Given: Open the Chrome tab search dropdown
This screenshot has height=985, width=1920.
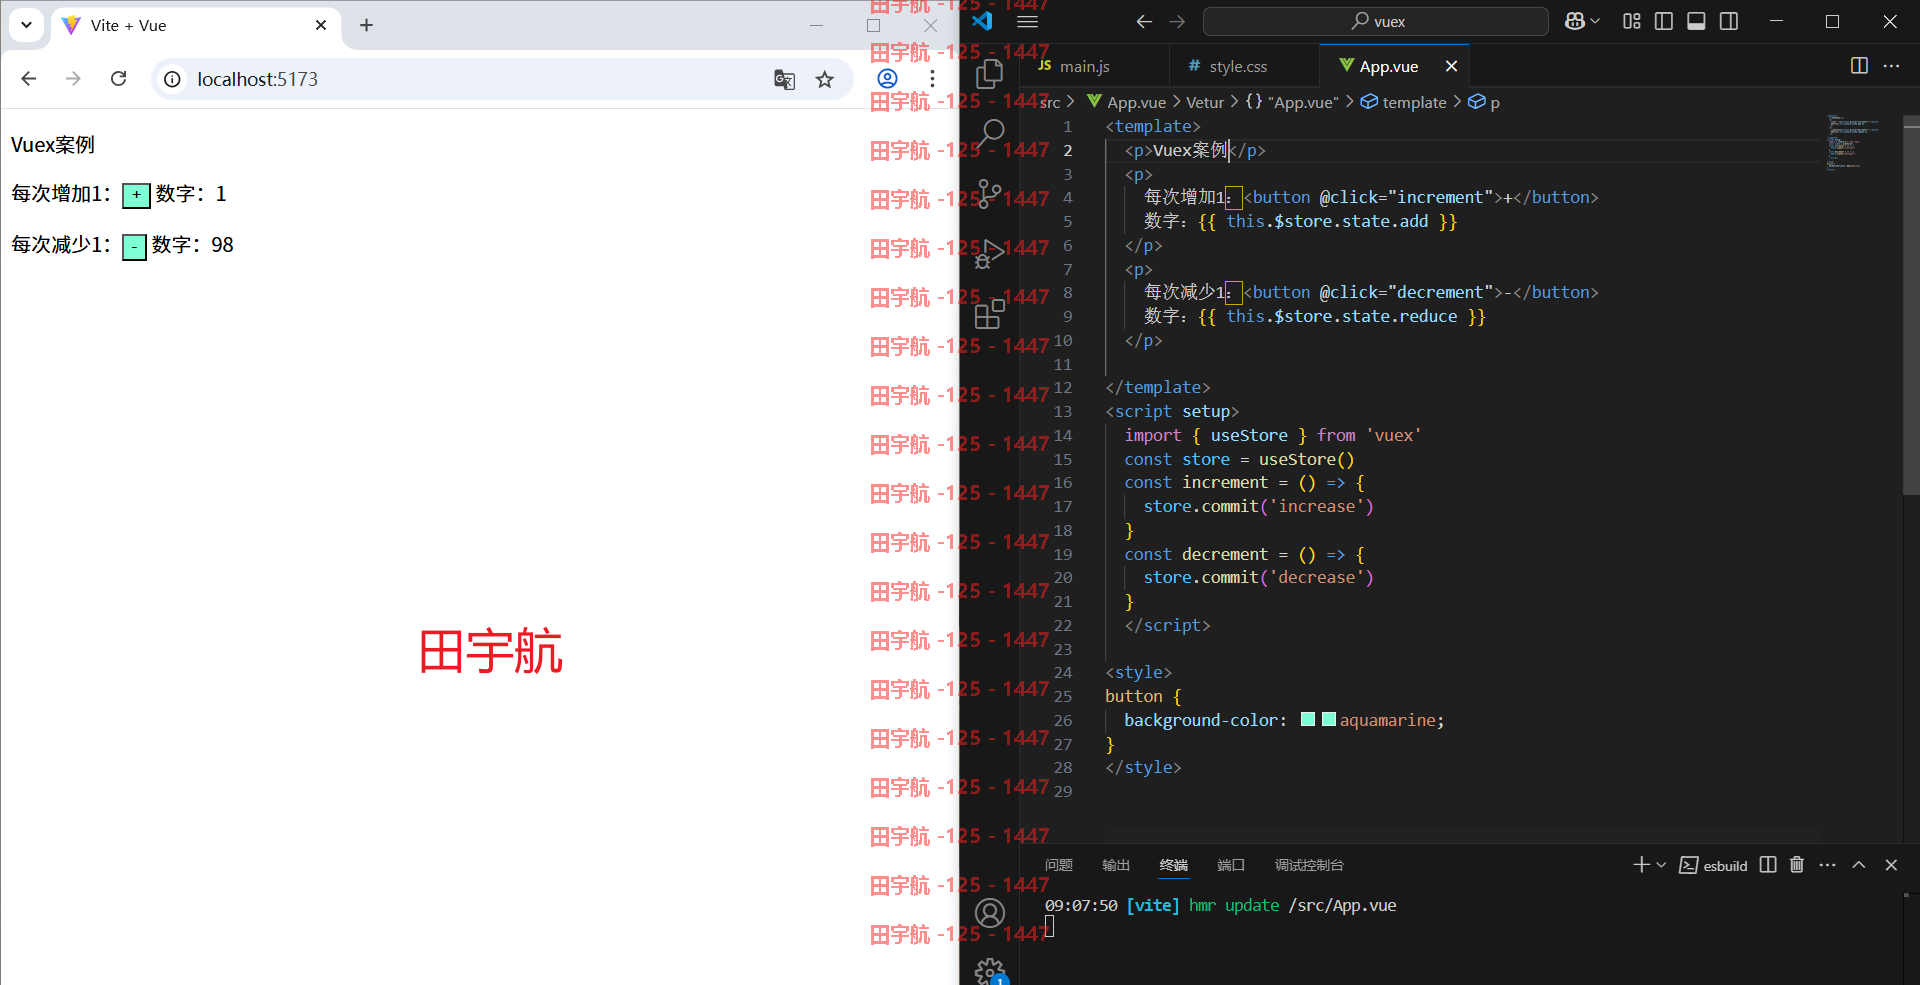Looking at the screenshot, I should point(26,25).
